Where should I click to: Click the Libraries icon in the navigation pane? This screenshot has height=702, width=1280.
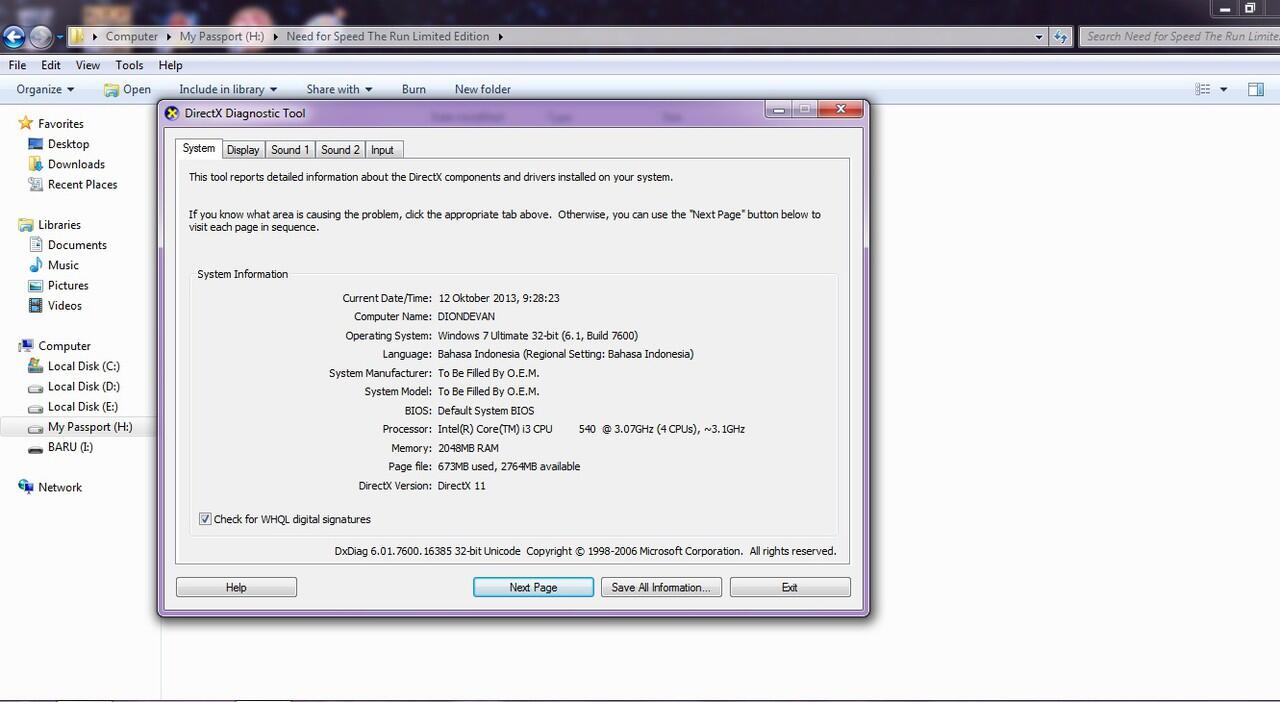coord(26,225)
